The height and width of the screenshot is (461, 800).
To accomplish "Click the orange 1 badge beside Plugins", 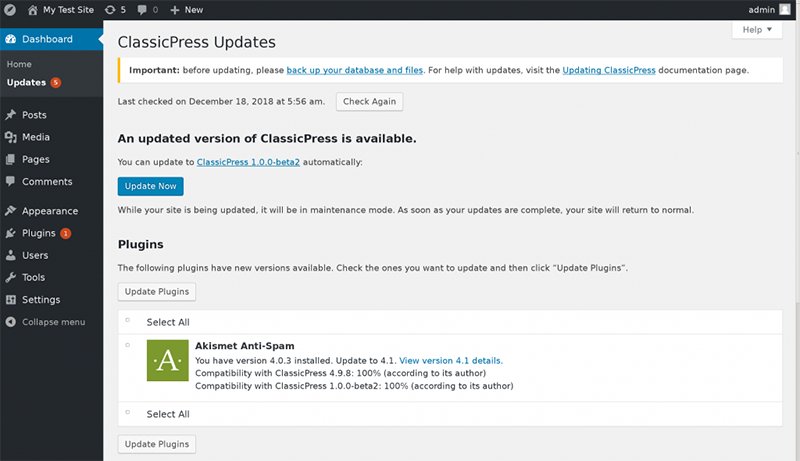I will click(65, 234).
